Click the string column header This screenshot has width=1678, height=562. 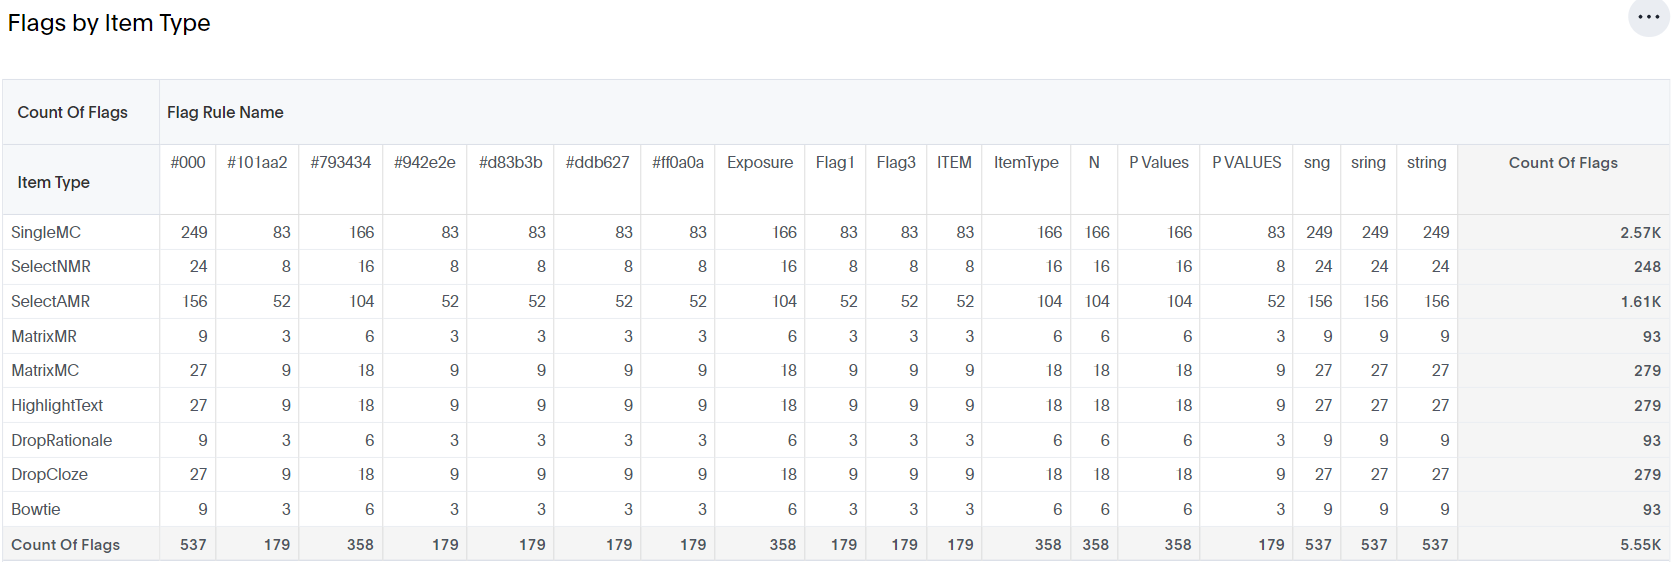pos(1426,163)
